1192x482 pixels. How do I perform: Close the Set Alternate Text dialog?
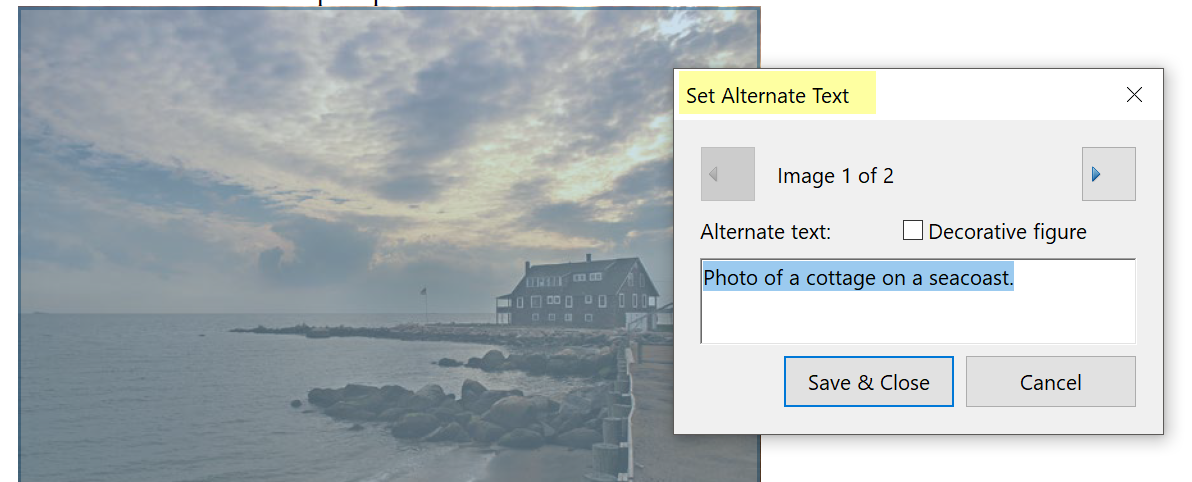click(1134, 95)
